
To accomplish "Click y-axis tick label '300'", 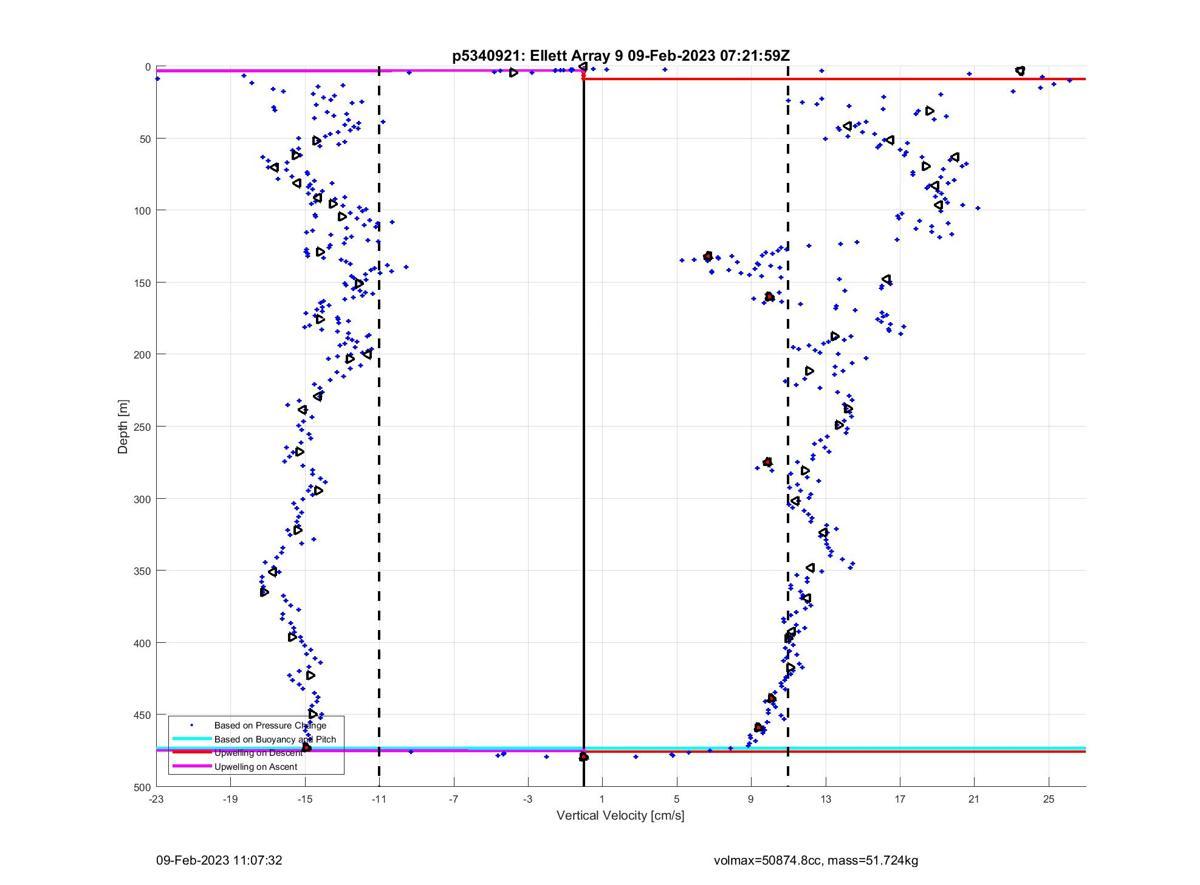I will click(142, 499).
